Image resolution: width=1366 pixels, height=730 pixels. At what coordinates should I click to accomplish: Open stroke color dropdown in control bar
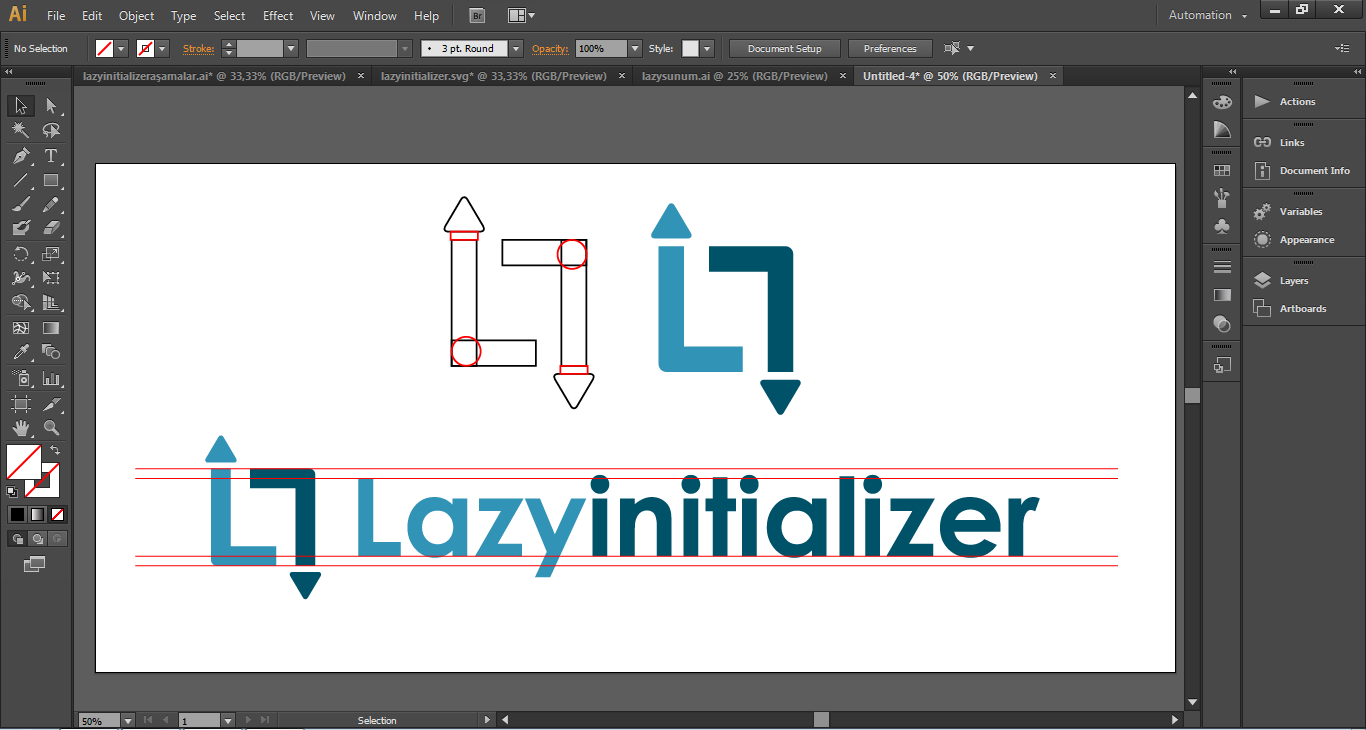tap(162, 48)
